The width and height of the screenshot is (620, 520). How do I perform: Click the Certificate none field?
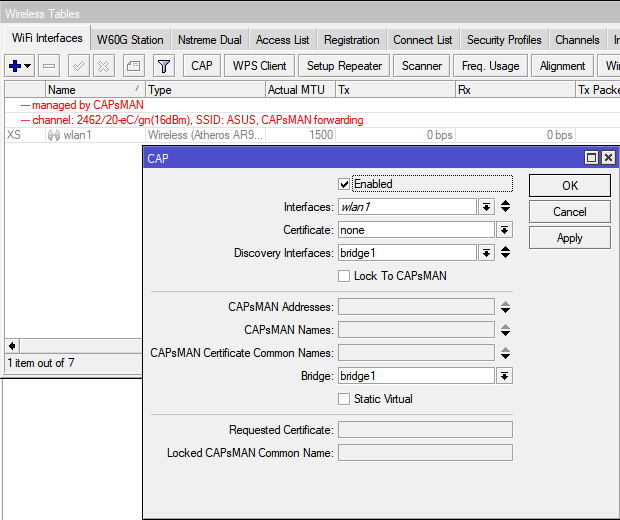point(416,230)
